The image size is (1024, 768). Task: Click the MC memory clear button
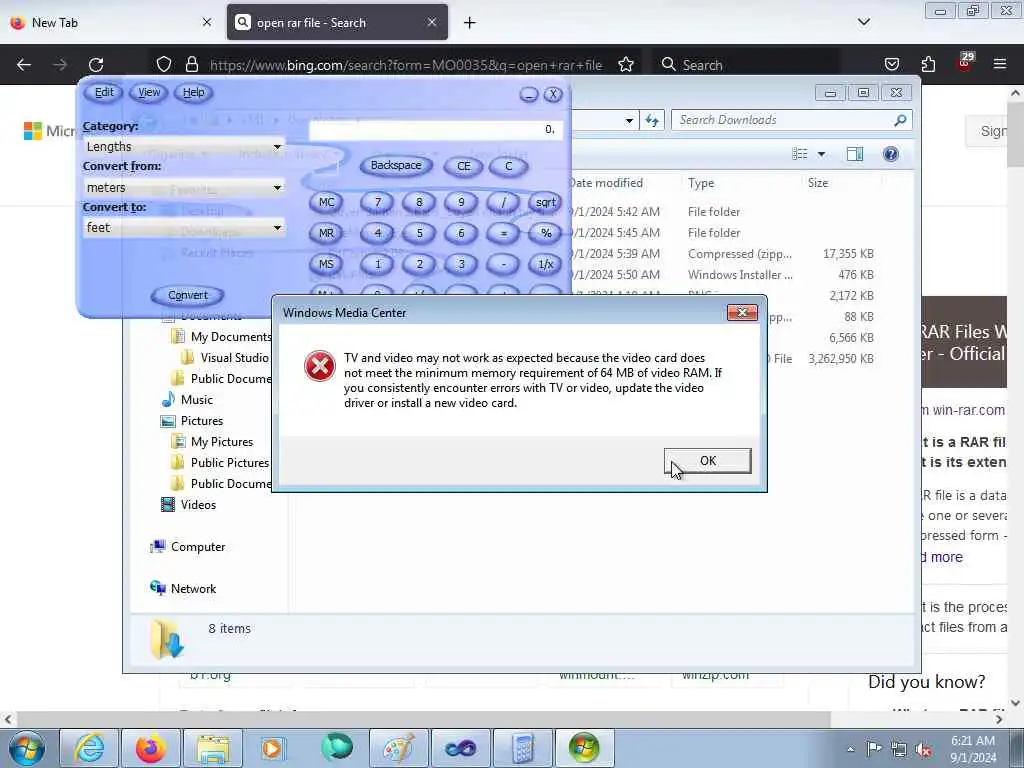[x=326, y=202]
